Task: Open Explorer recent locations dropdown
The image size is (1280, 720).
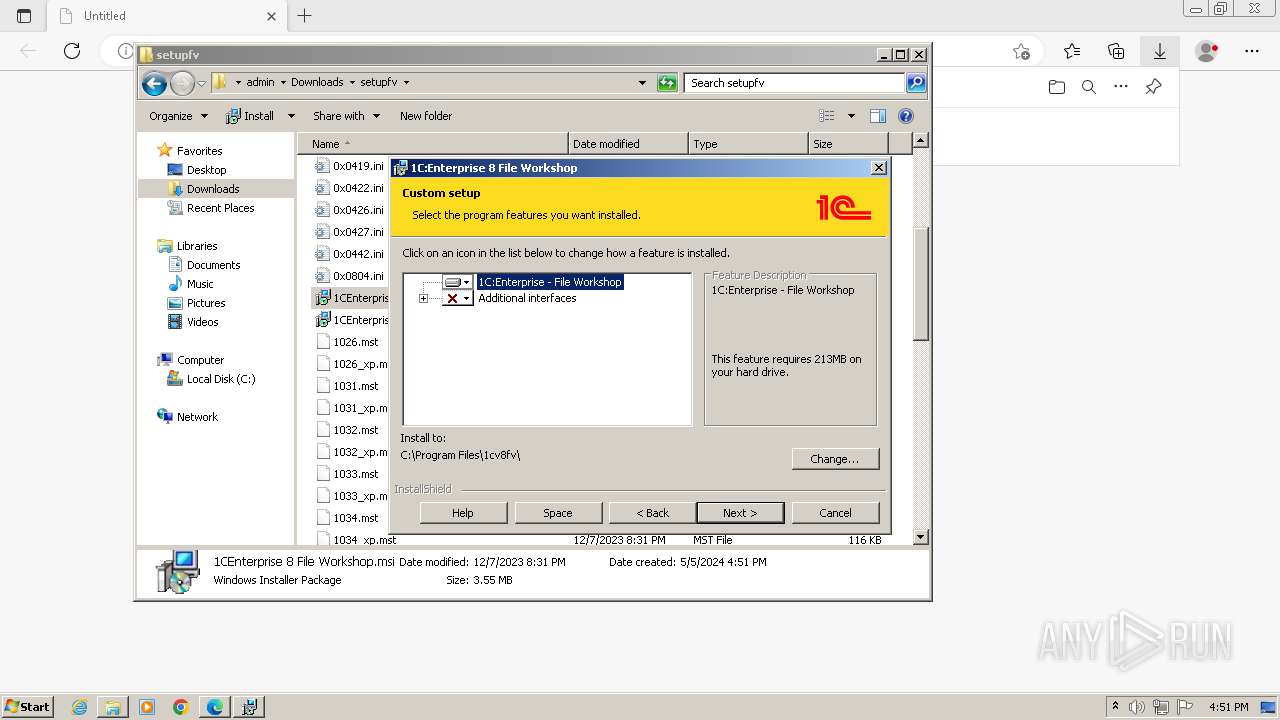Action: (x=201, y=83)
